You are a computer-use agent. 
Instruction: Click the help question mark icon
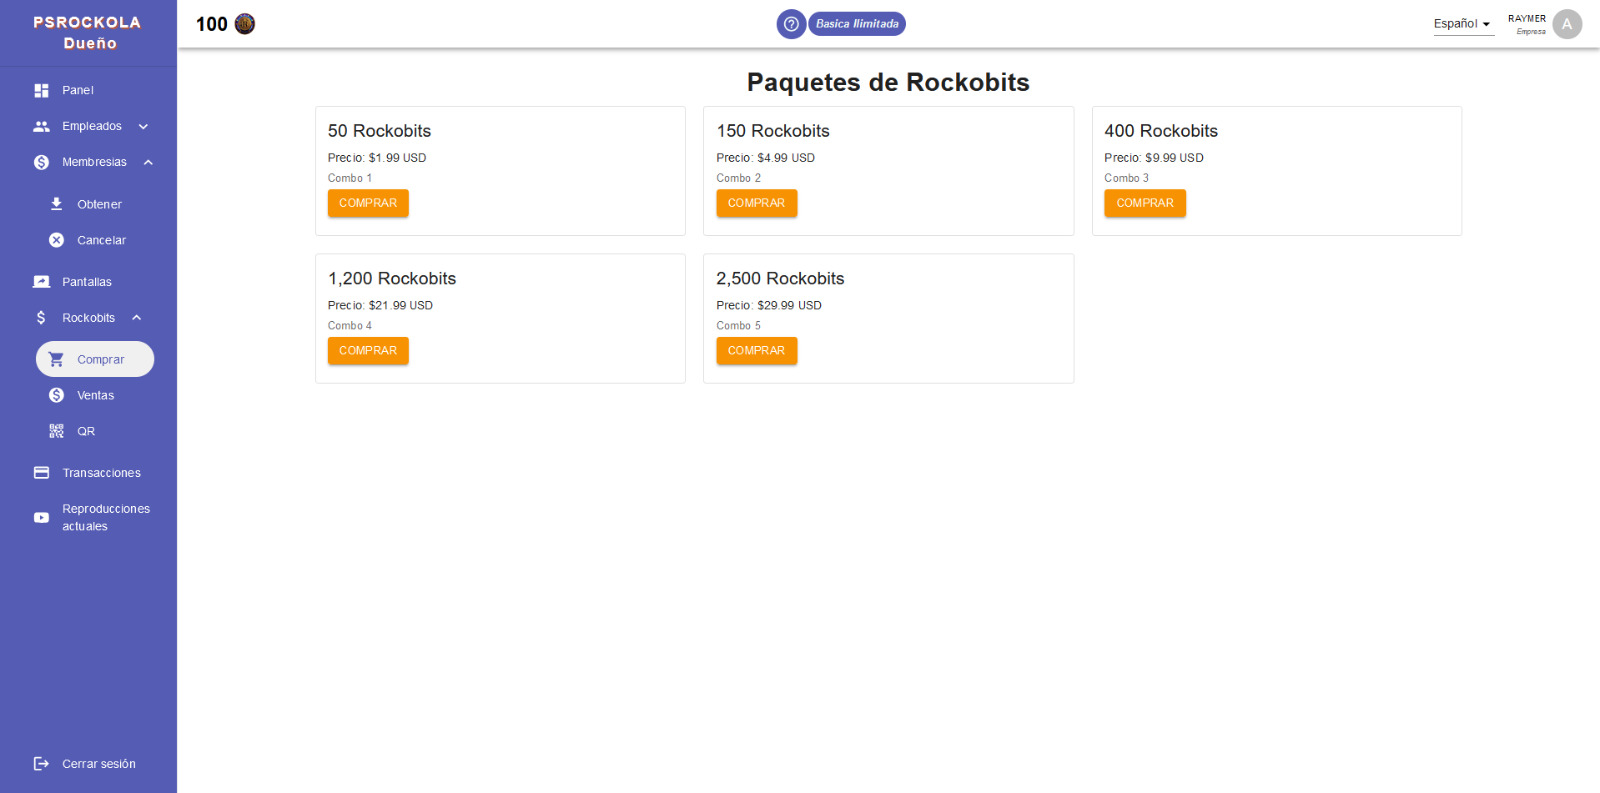[x=791, y=24]
